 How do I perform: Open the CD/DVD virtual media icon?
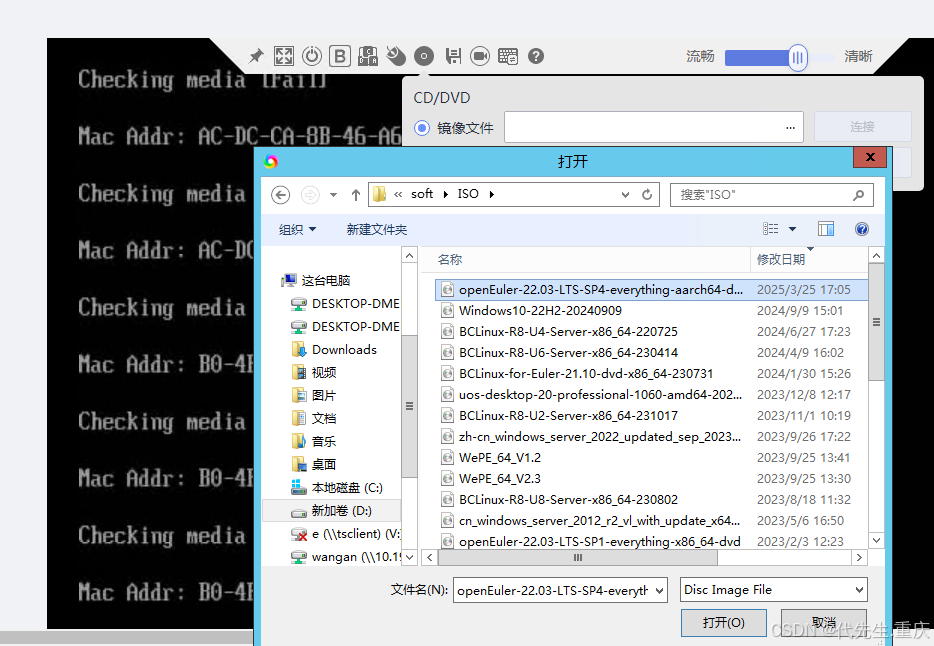[x=424, y=56]
